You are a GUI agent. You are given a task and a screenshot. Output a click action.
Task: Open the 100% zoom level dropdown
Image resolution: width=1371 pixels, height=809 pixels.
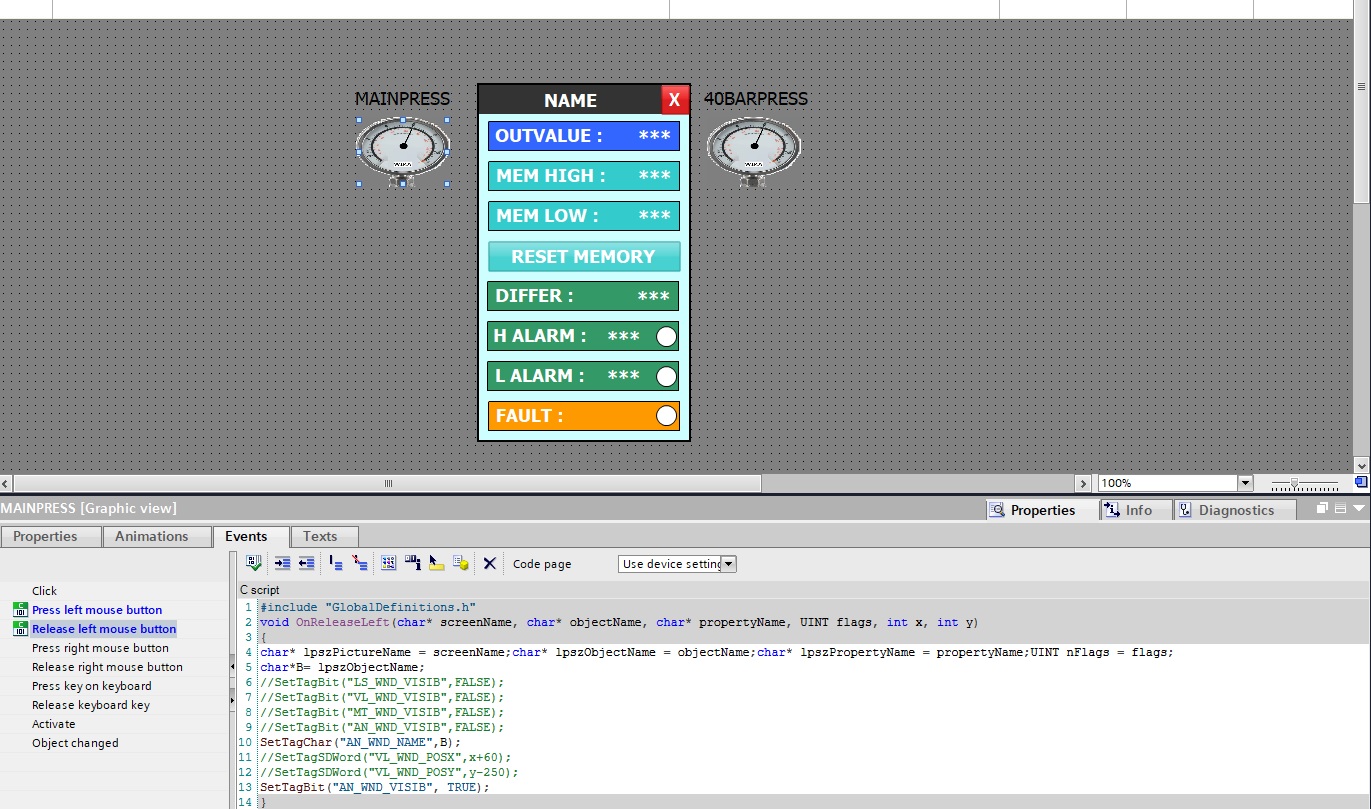coord(1245,483)
